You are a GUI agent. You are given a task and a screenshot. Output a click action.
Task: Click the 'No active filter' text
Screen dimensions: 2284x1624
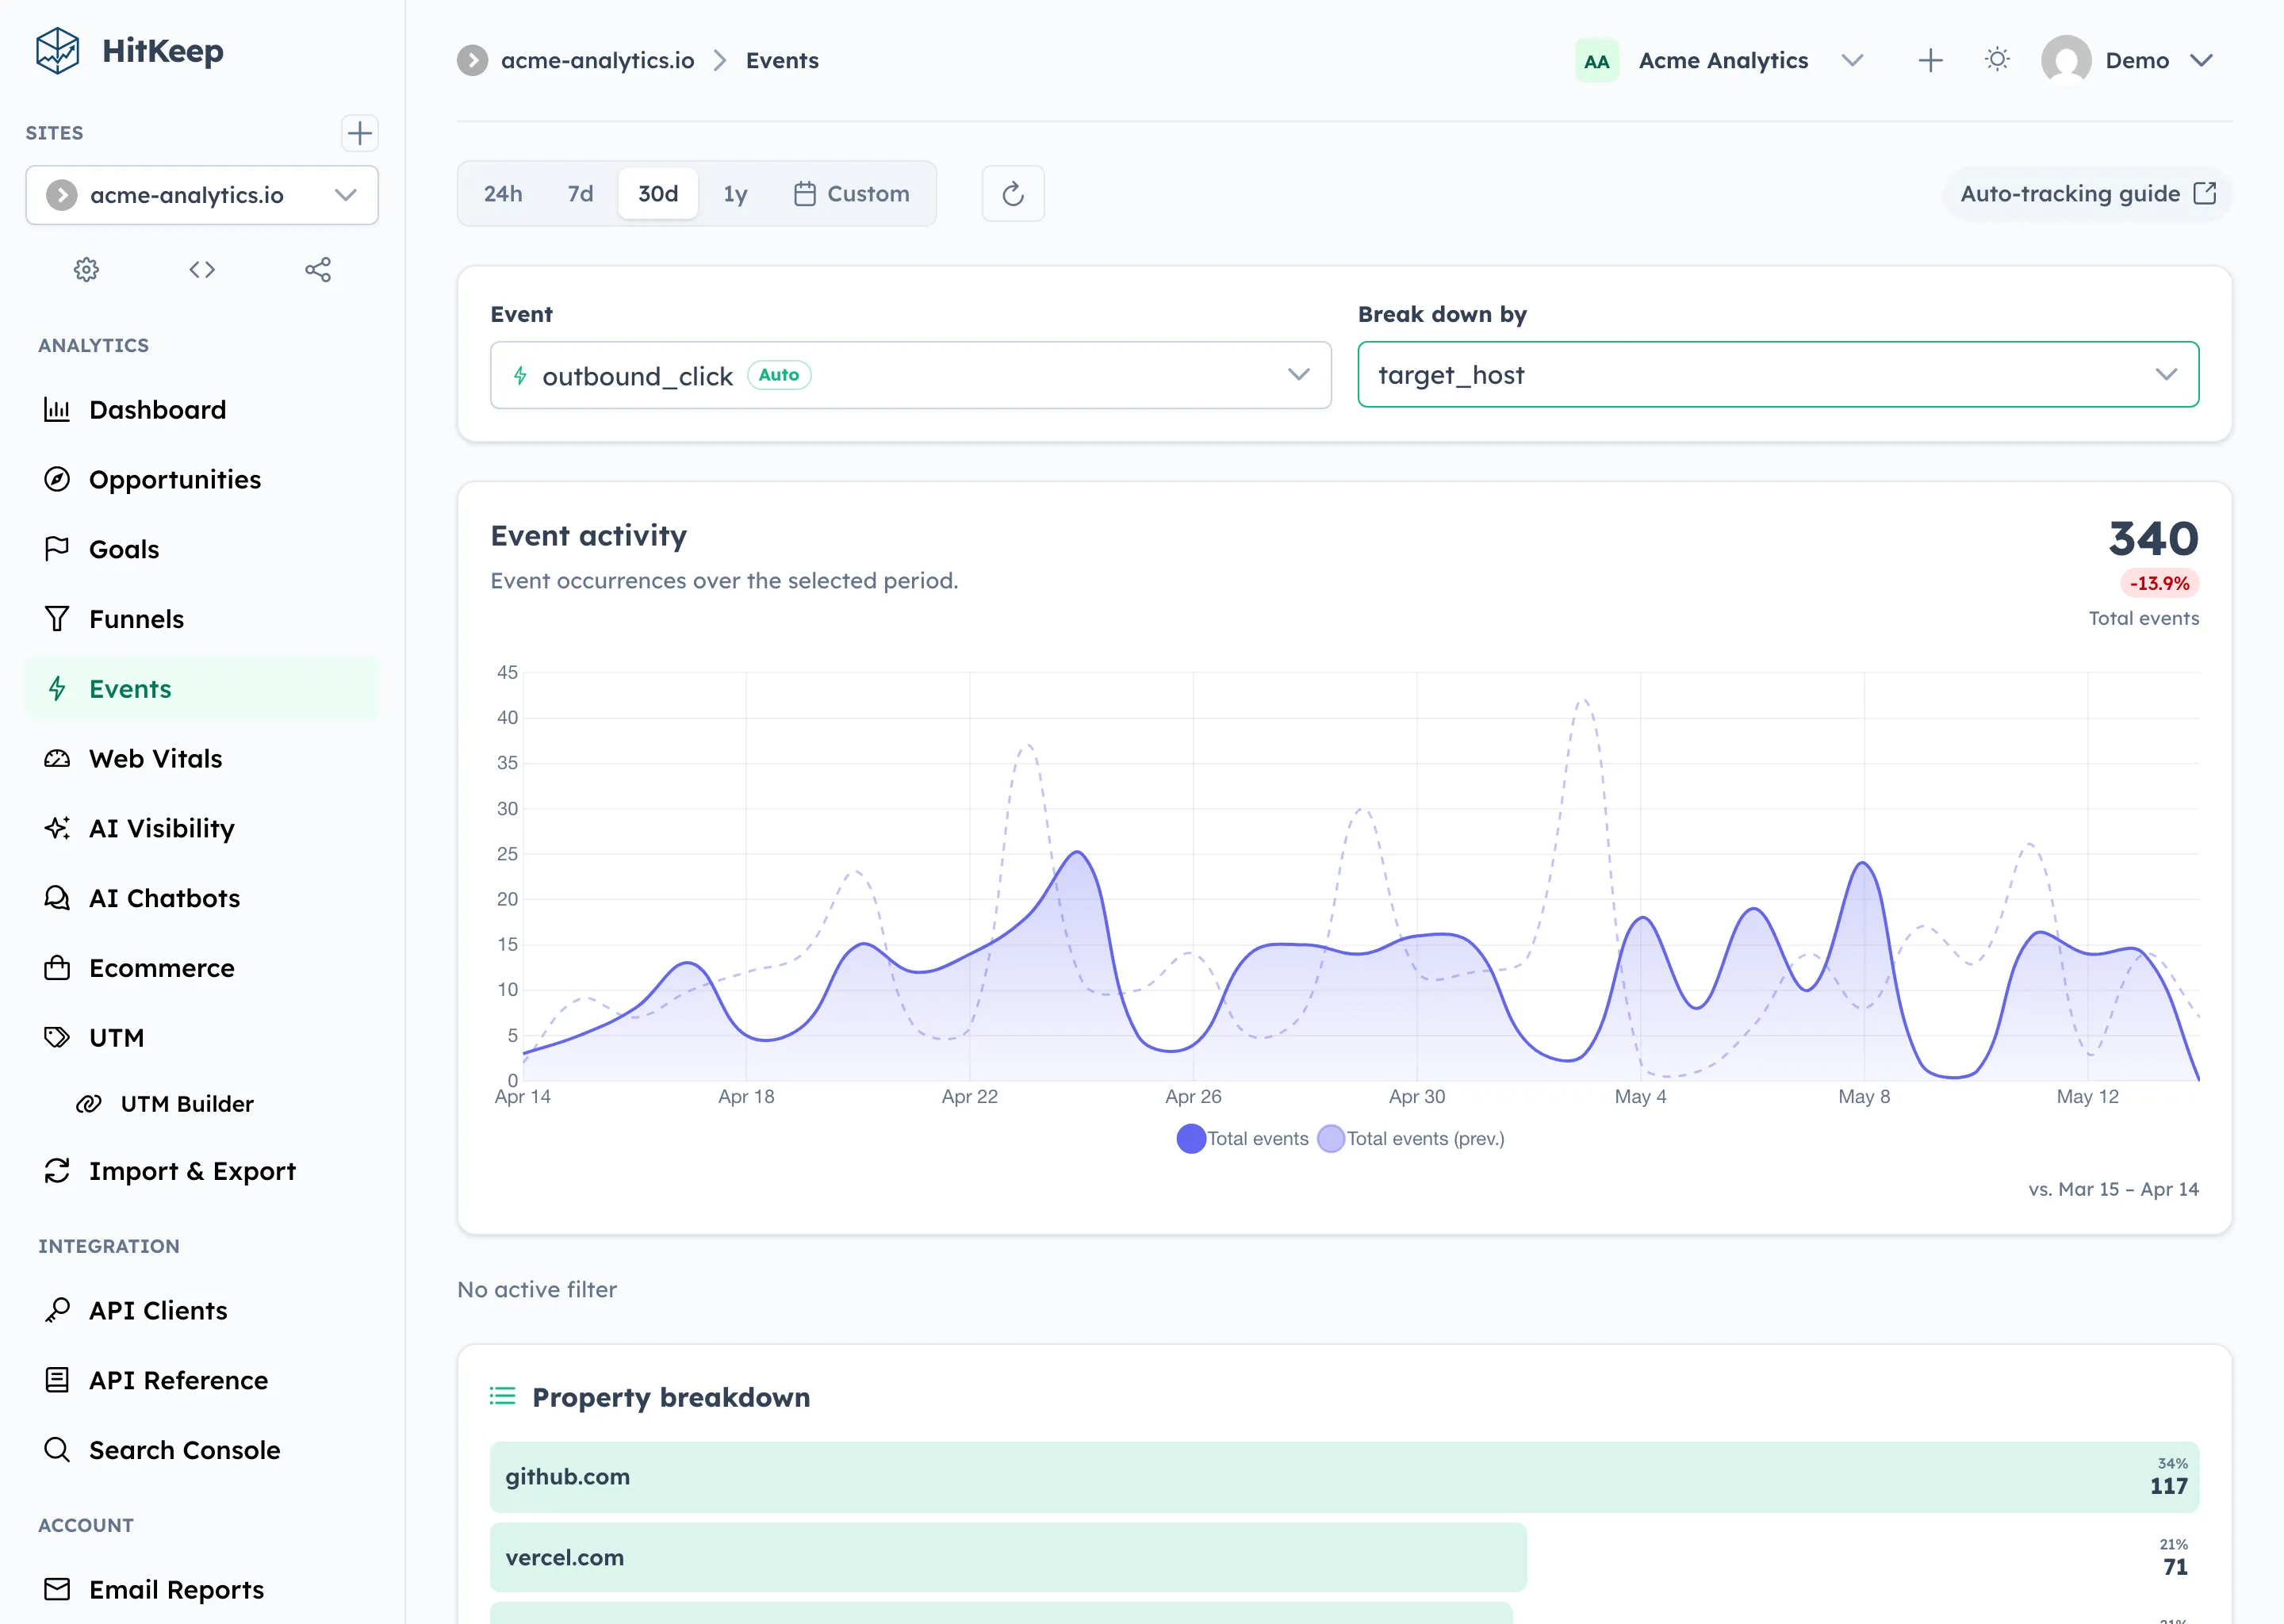537,1289
